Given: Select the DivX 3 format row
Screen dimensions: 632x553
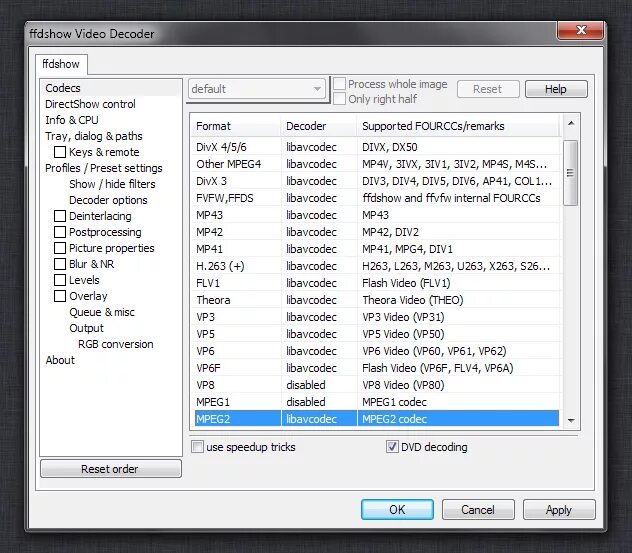Looking at the screenshot, I should [x=376, y=181].
